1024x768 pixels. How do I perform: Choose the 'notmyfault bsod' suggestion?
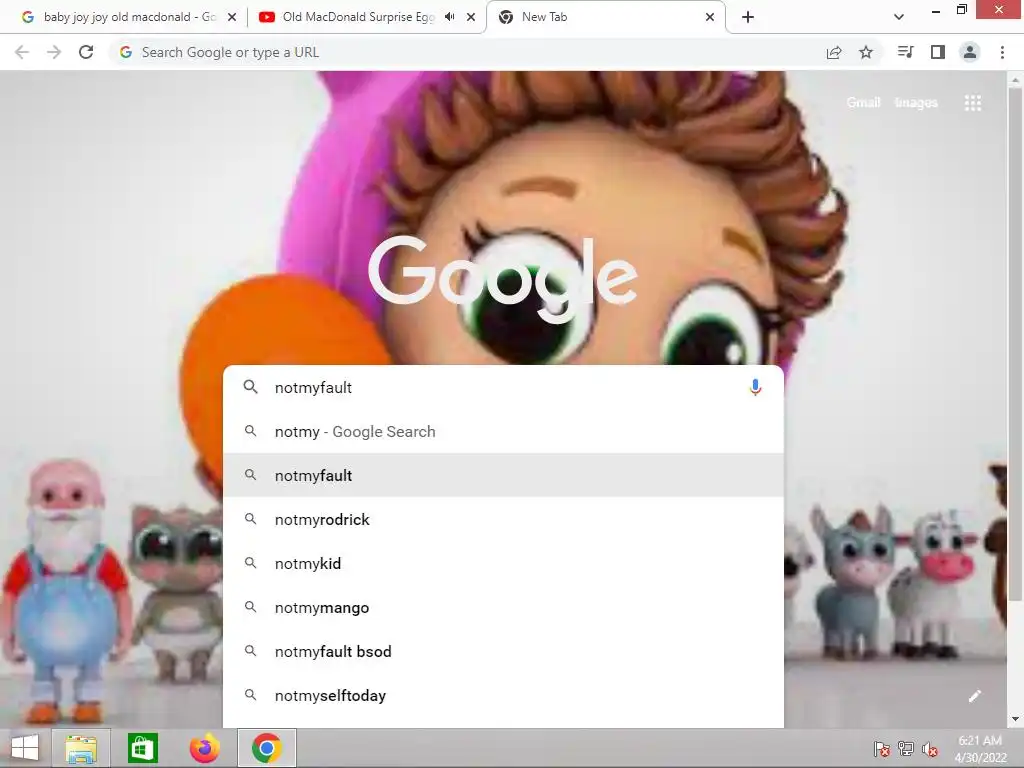point(503,651)
